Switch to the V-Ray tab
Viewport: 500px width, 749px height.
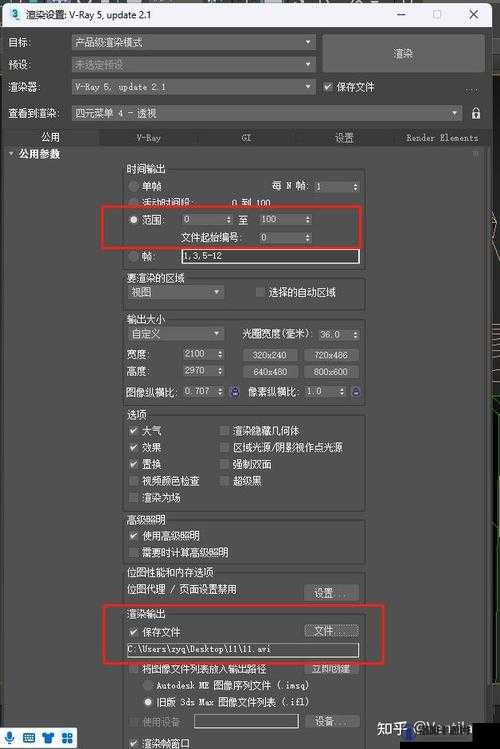(149, 138)
